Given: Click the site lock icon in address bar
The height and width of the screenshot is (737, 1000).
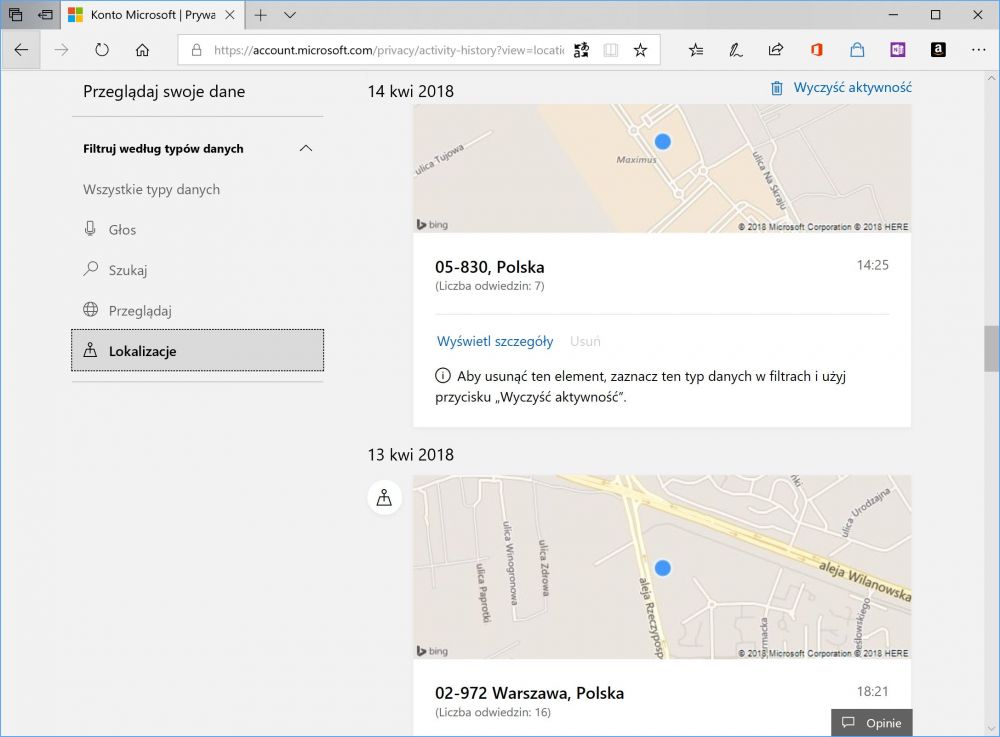Looking at the screenshot, I should 196,50.
